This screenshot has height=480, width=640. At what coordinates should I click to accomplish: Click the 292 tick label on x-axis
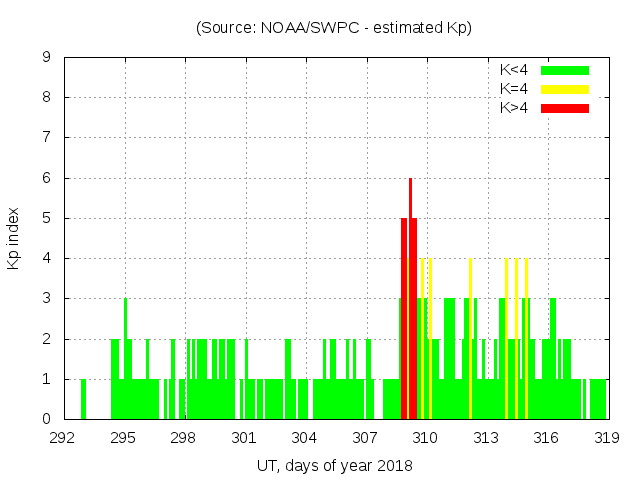(64, 438)
